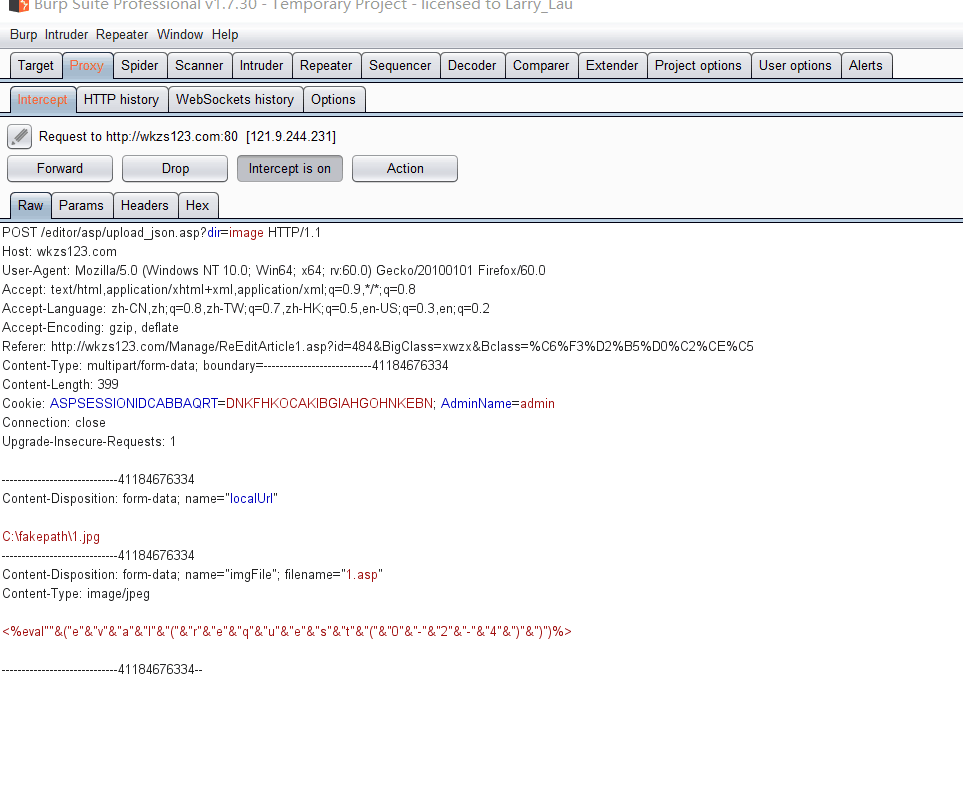Click the Content-Type: multipart/form-data line
The width and height of the screenshot is (963, 802).
coord(225,366)
